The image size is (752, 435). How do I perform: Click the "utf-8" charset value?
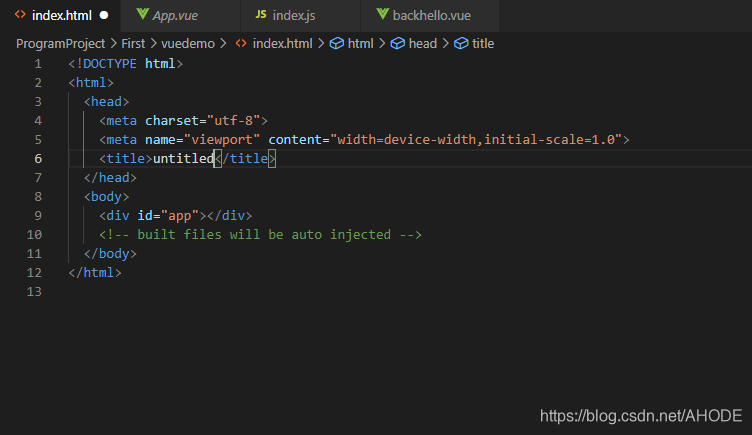point(234,121)
